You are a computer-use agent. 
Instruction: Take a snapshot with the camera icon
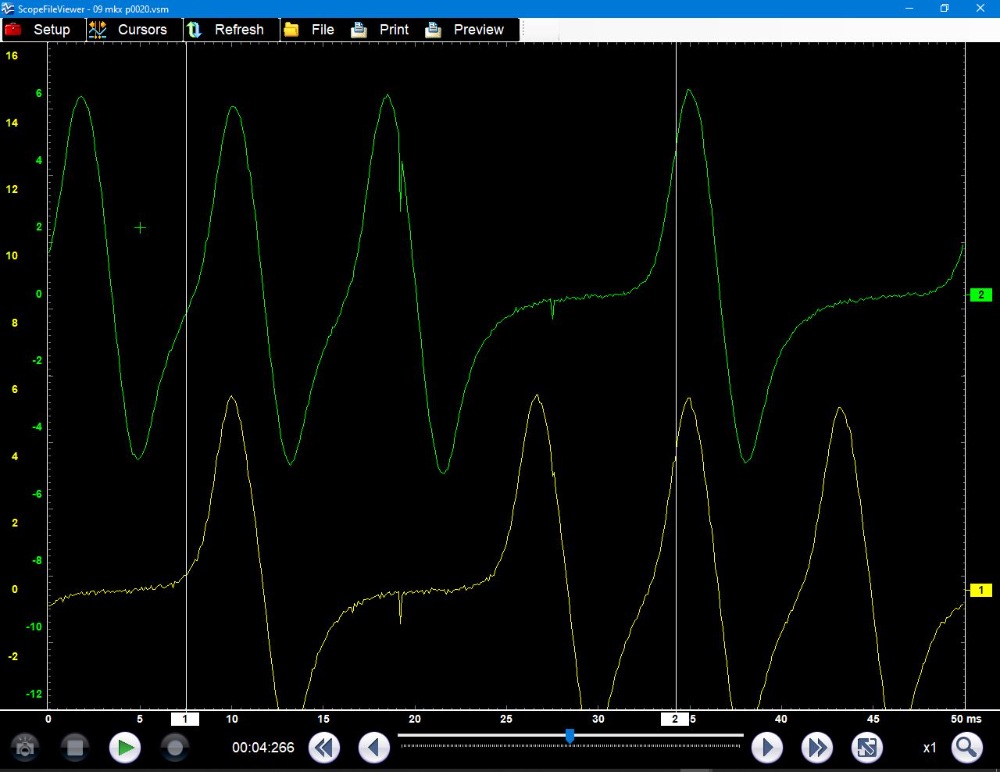[25, 747]
